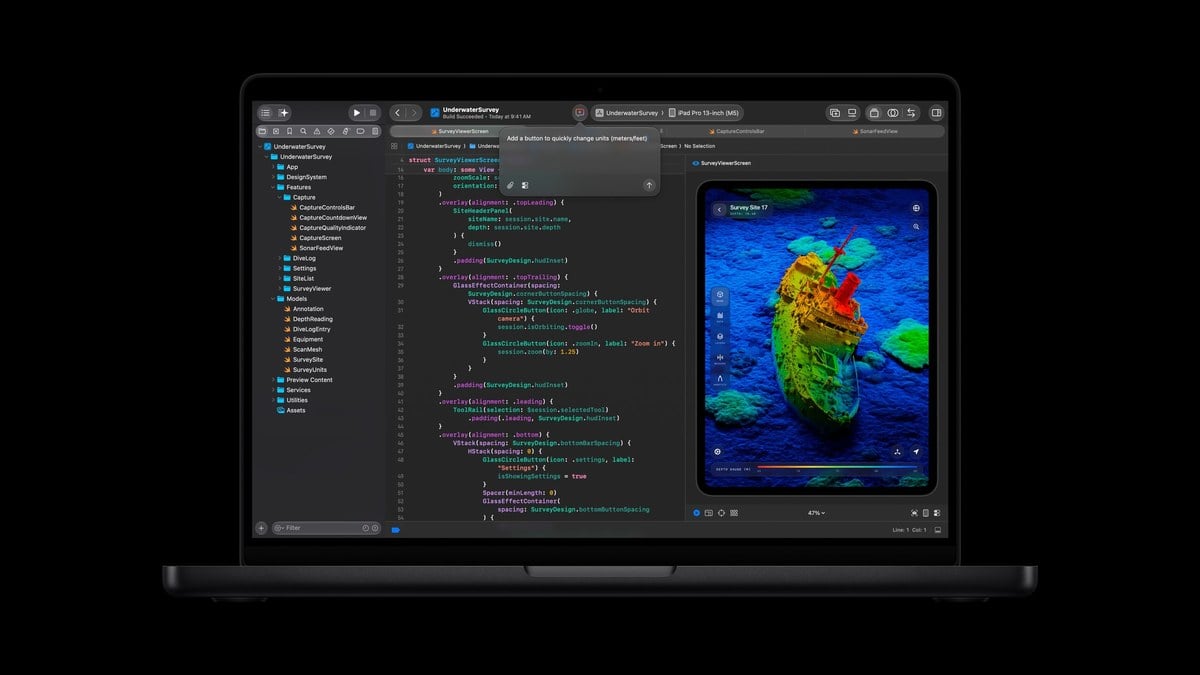The height and width of the screenshot is (675, 1200).
Task: Open the Report navigator icon
Action: pyautogui.click(x=375, y=131)
